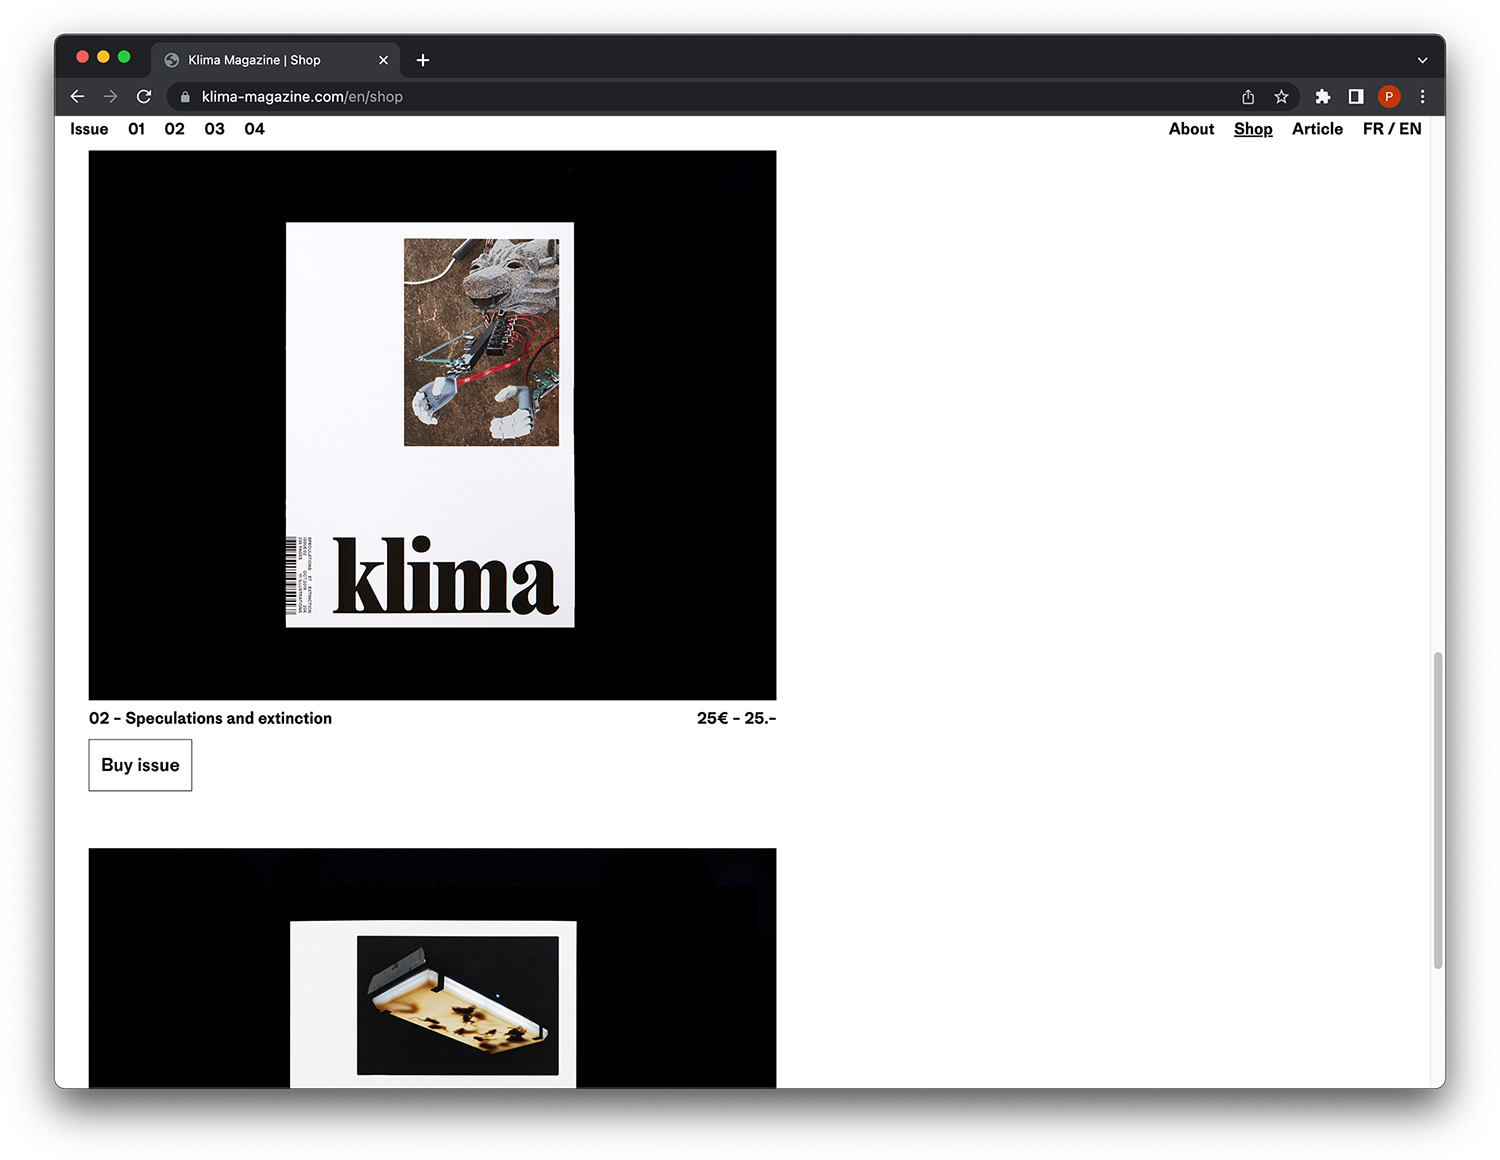Viewport: 1500px width, 1160px height.
Task: Open the extensions puzzle icon
Action: pyautogui.click(x=1322, y=97)
